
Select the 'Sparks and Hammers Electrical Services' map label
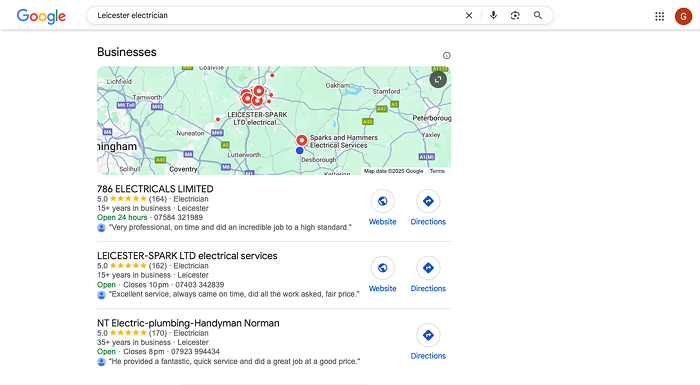(x=344, y=141)
